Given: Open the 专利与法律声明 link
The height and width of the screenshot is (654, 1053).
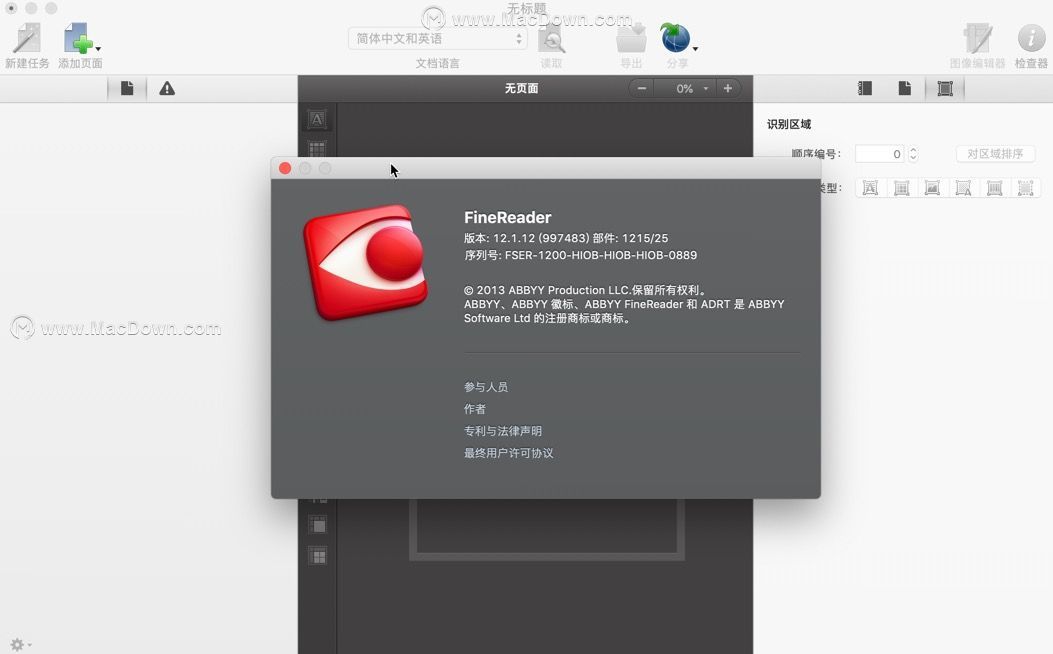Looking at the screenshot, I should point(502,431).
